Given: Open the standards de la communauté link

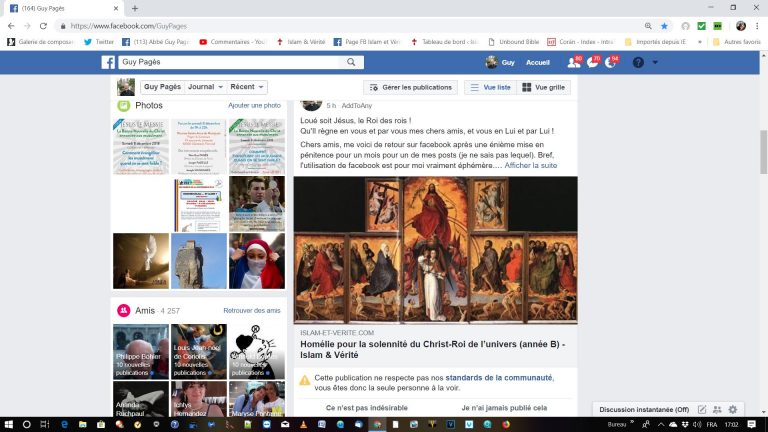Looking at the screenshot, I should 498,378.
